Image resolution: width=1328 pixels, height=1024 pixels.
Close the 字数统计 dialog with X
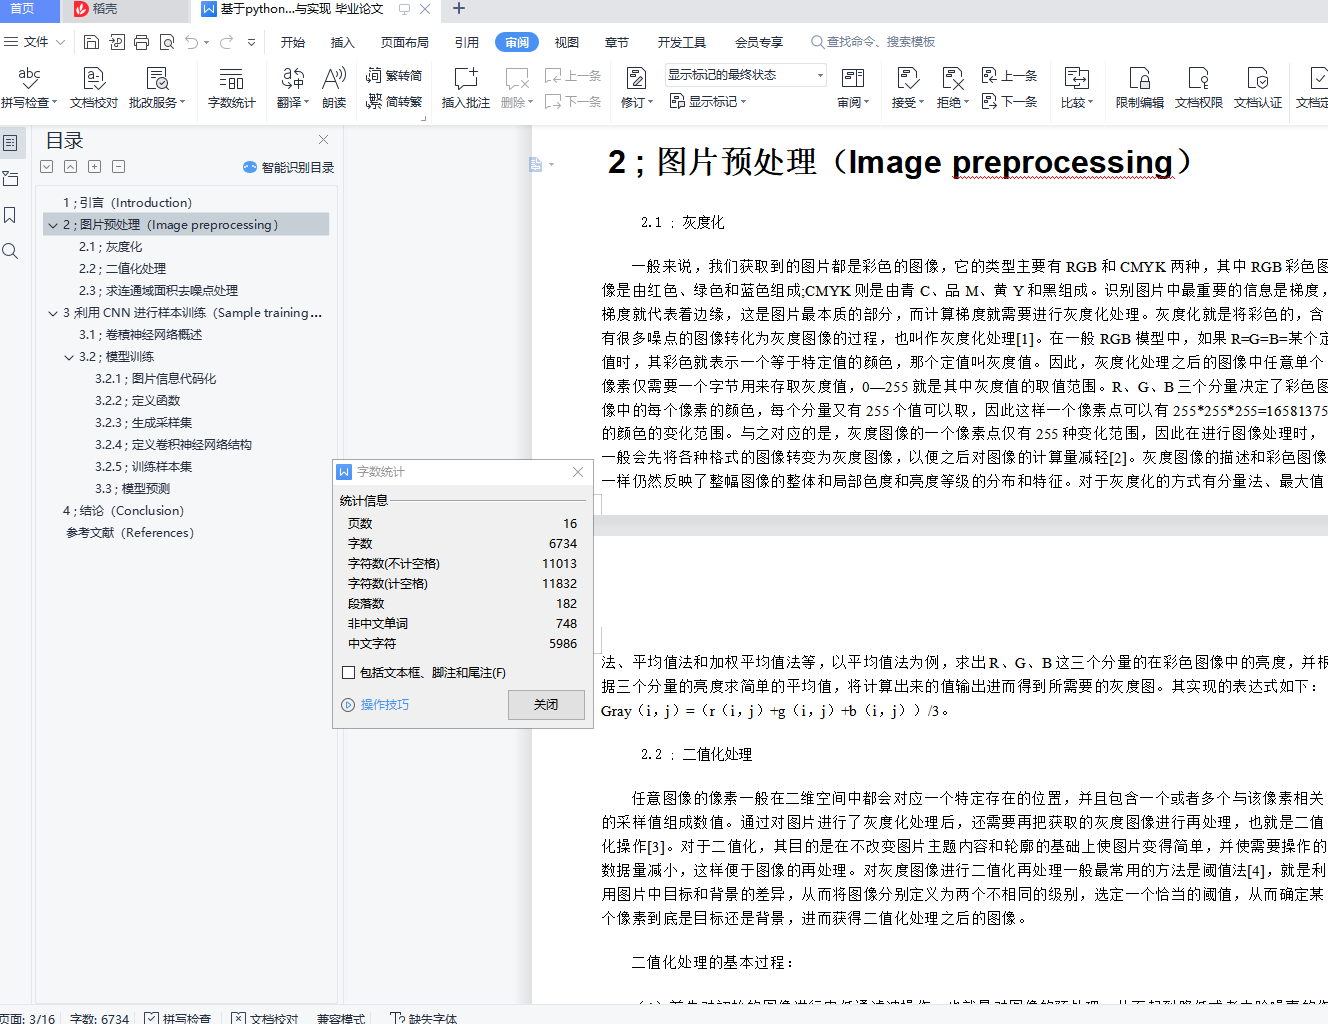click(578, 472)
